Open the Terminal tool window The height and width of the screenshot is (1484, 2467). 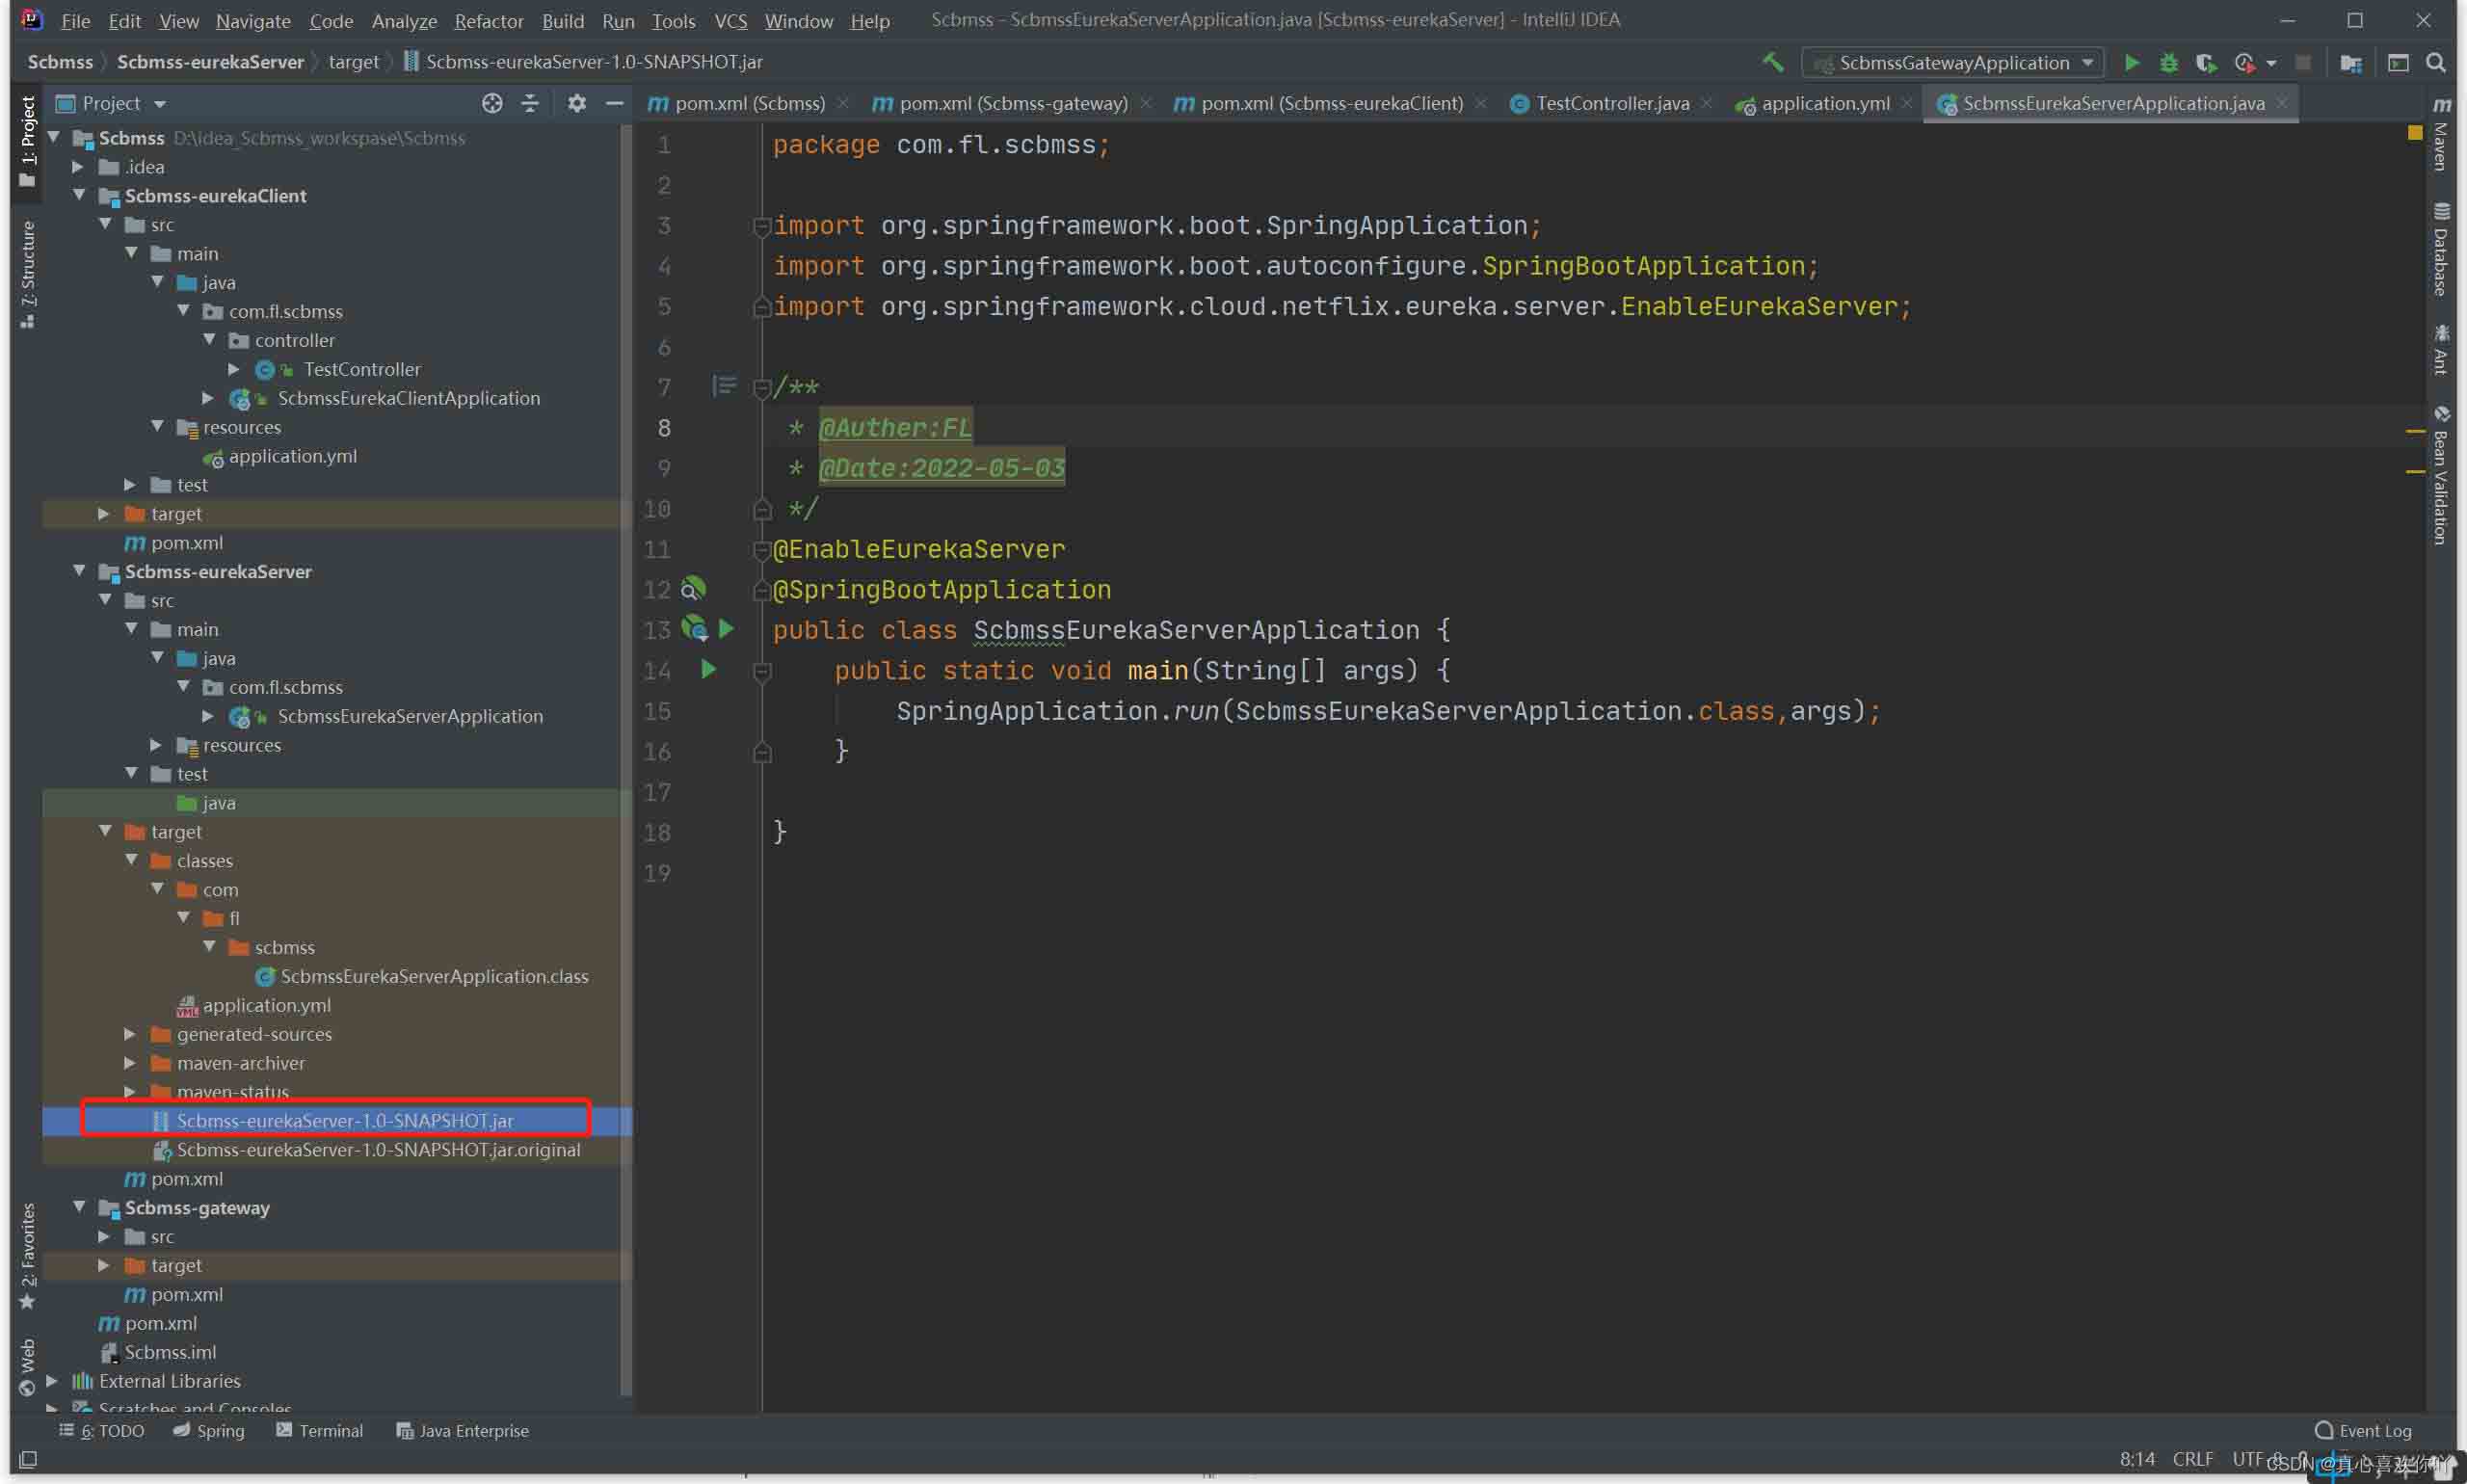click(319, 1431)
